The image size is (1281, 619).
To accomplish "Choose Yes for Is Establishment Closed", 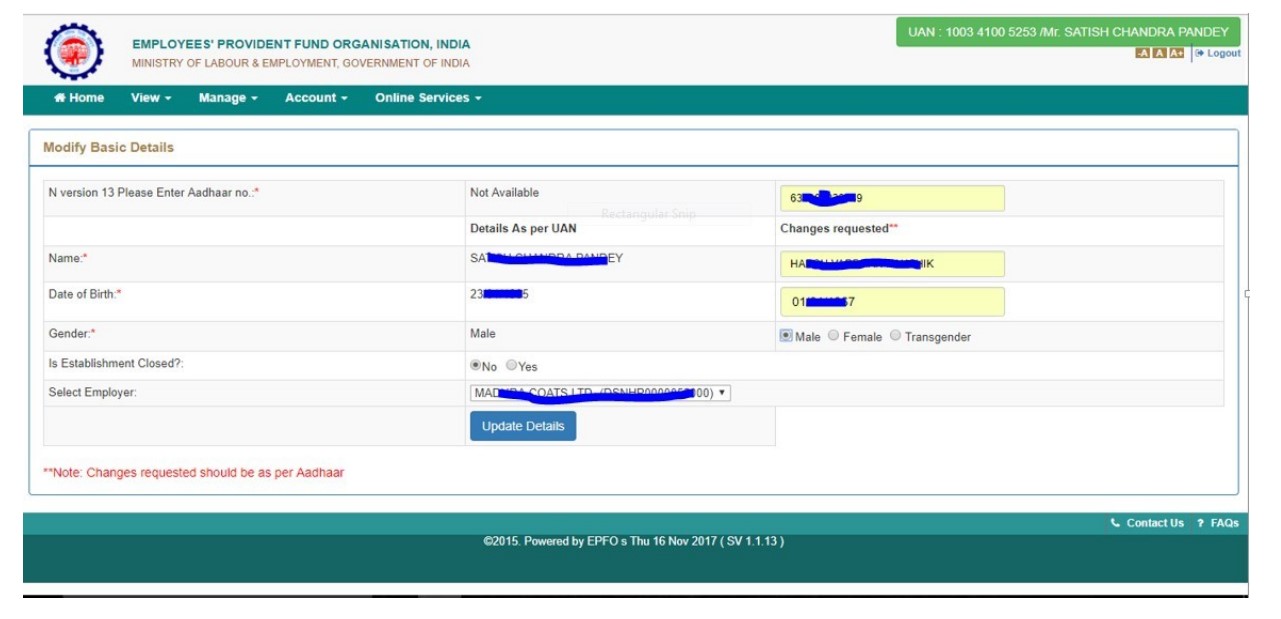I will coord(511,366).
